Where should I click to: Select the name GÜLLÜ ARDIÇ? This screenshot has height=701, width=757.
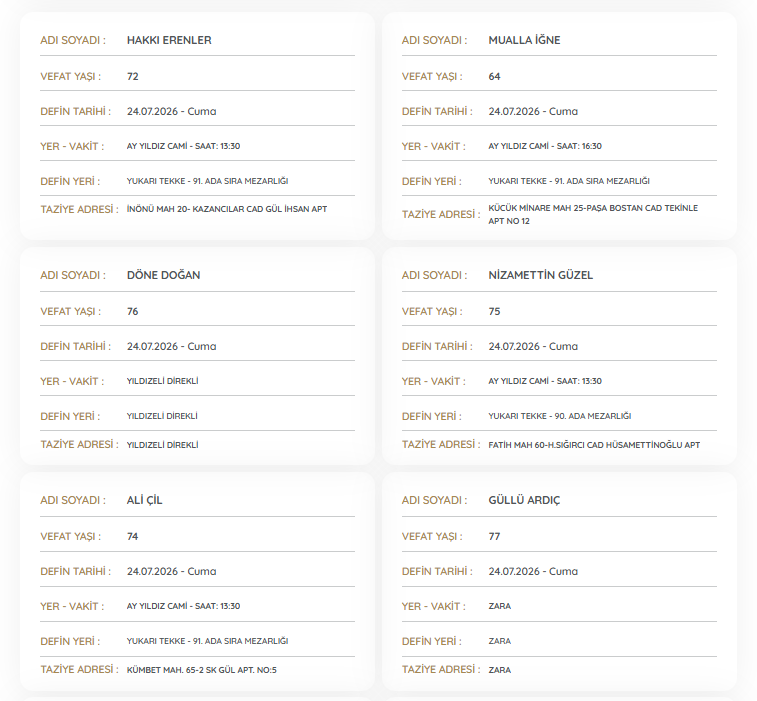coord(524,500)
